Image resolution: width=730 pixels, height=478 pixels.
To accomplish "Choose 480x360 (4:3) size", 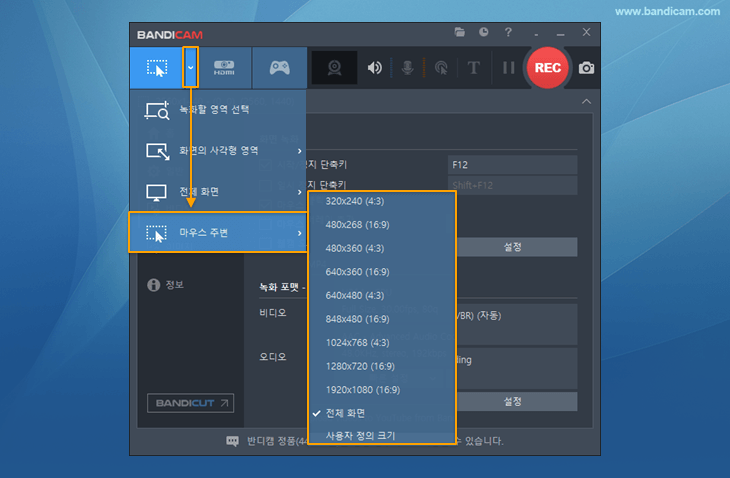I will 382,249.
